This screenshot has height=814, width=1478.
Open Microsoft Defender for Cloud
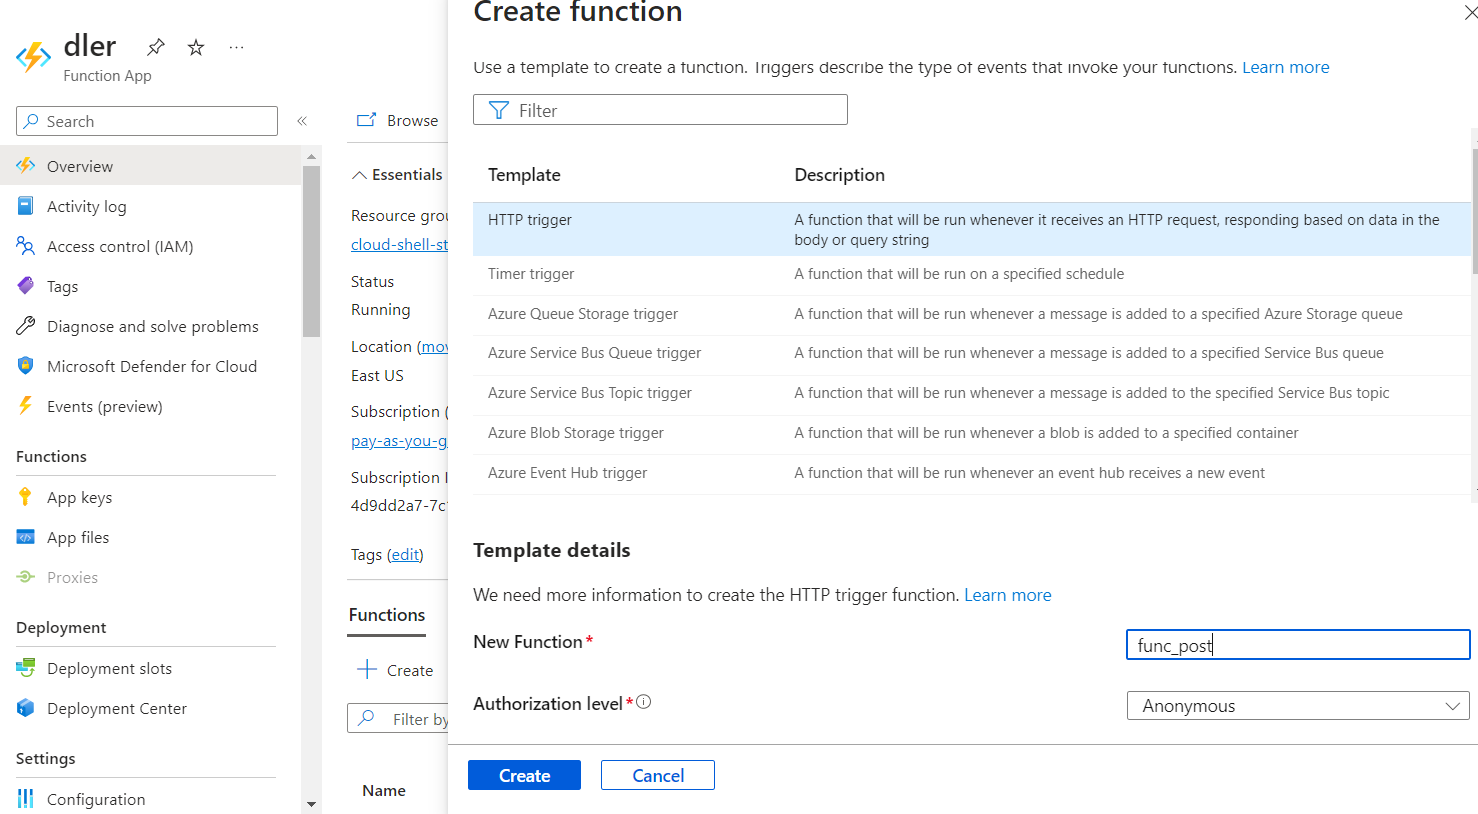click(x=150, y=366)
